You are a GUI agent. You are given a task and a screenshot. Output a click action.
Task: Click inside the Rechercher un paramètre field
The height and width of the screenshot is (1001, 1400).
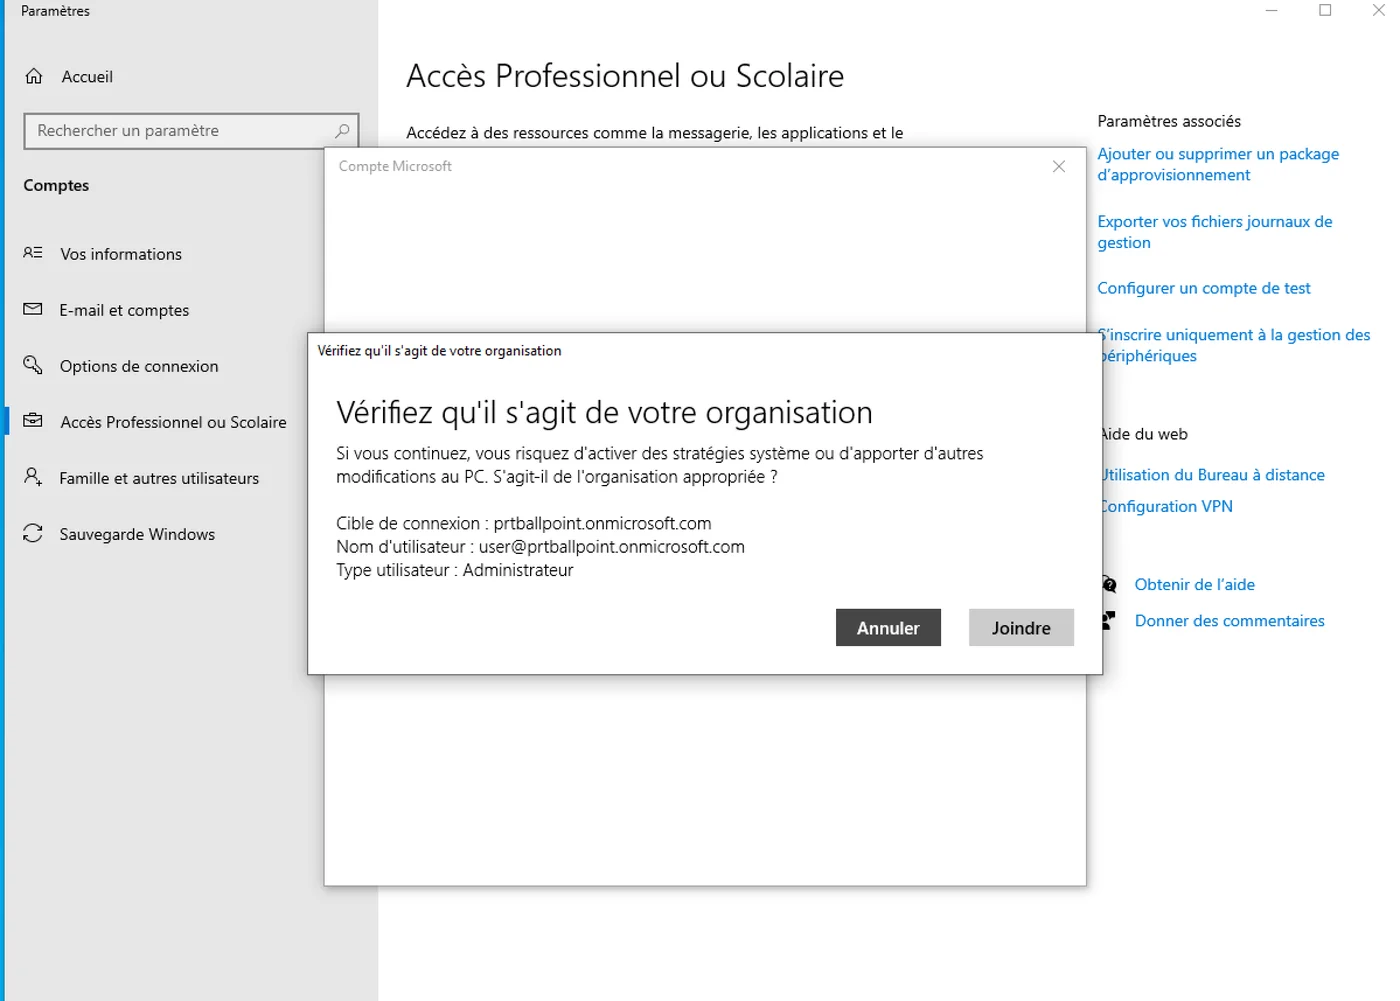point(180,130)
